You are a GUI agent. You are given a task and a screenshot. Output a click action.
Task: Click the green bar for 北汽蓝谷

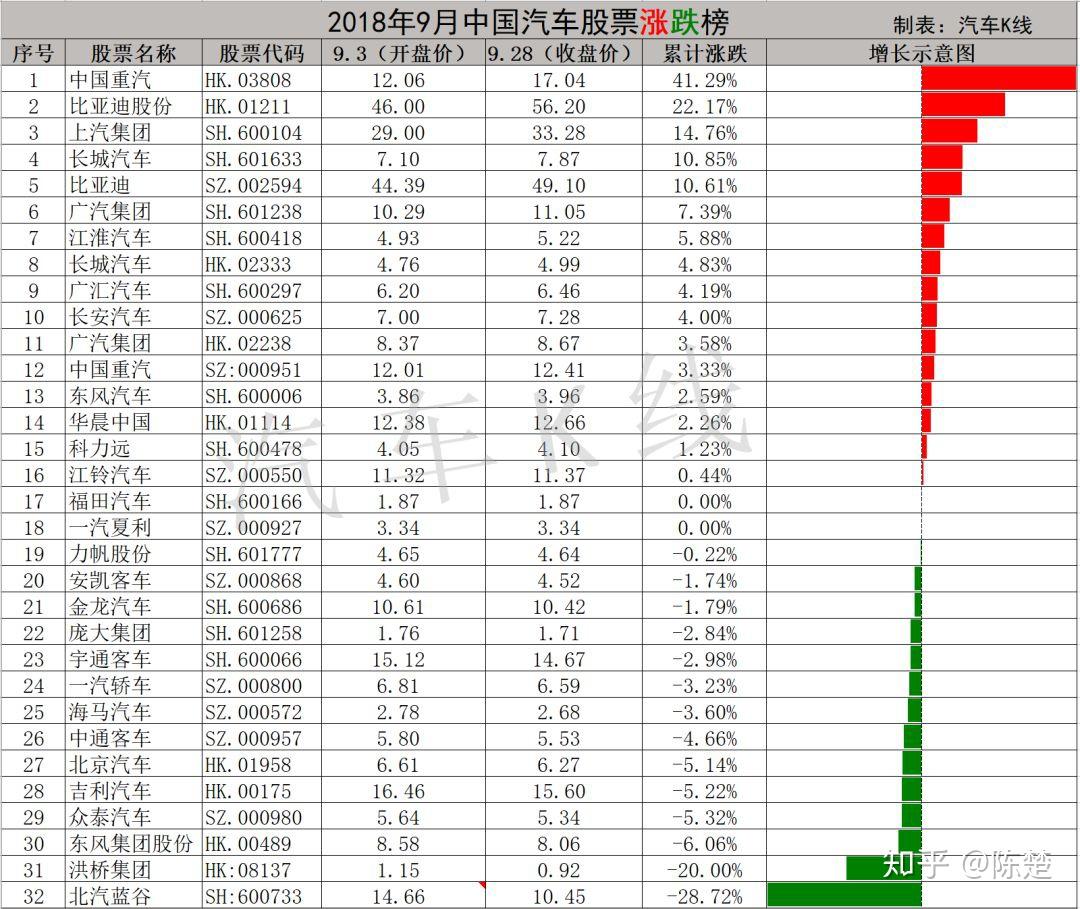844,895
